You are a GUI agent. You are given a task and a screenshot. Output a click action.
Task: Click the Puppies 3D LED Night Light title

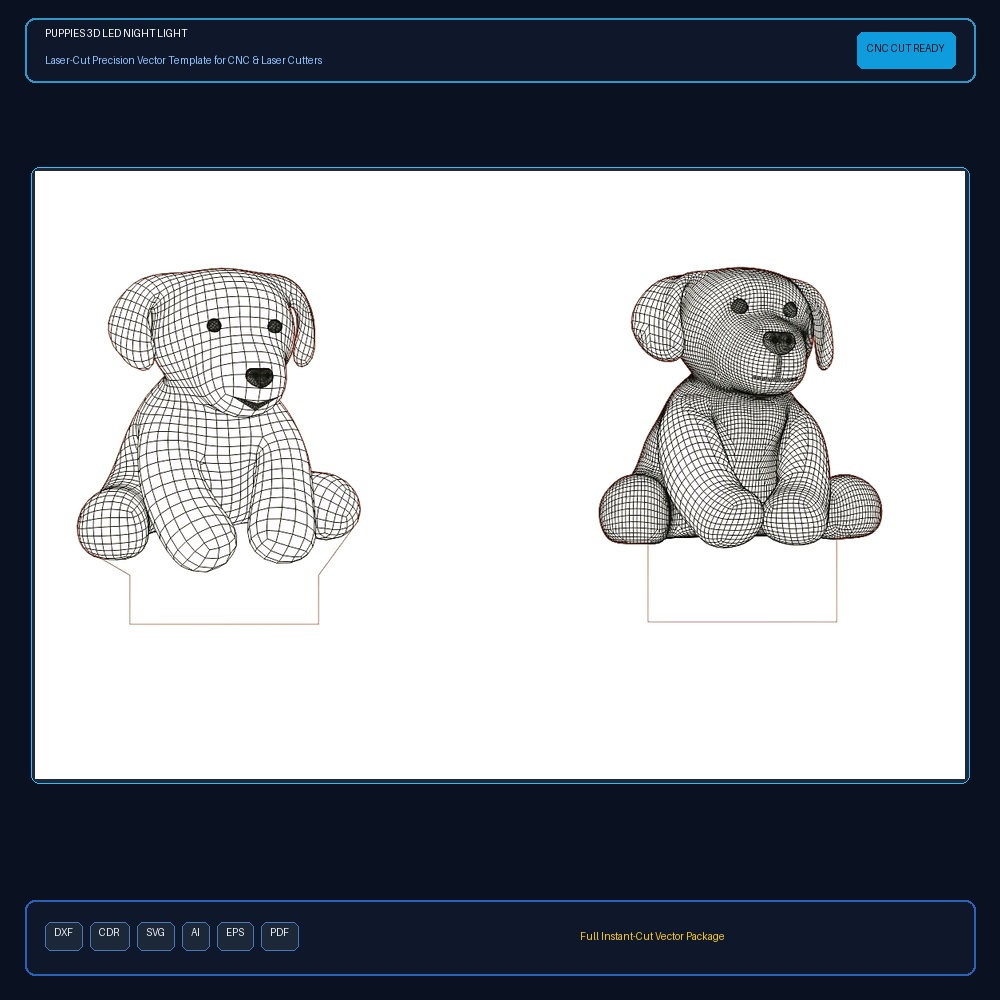[x=116, y=33]
